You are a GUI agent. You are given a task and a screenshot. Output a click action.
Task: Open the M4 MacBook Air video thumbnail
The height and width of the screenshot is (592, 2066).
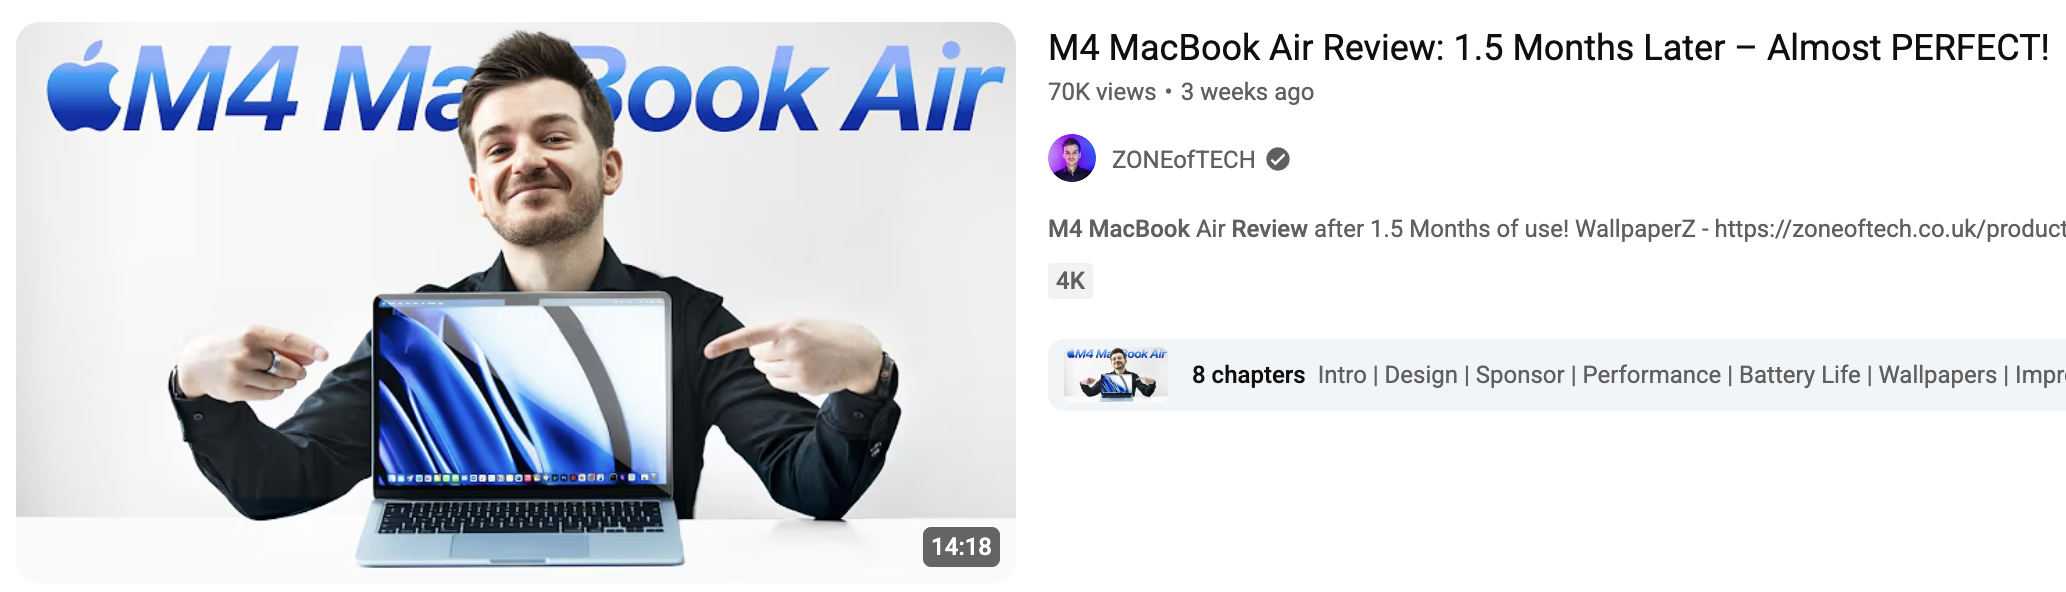pyautogui.click(x=516, y=302)
